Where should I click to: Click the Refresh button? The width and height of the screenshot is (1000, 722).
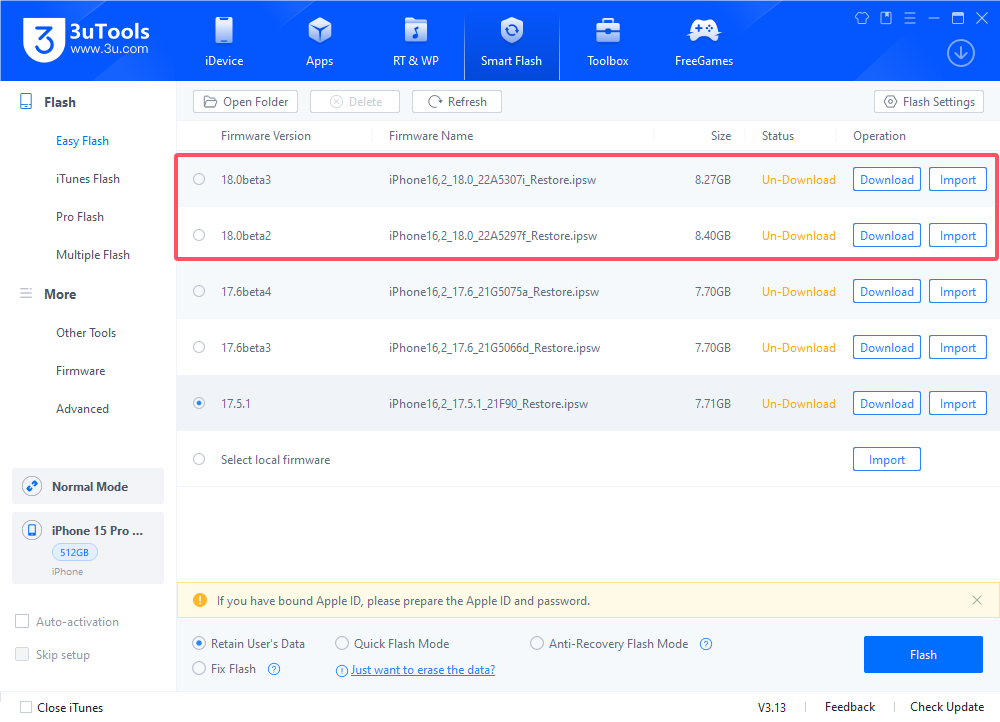click(x=457, y=101)
